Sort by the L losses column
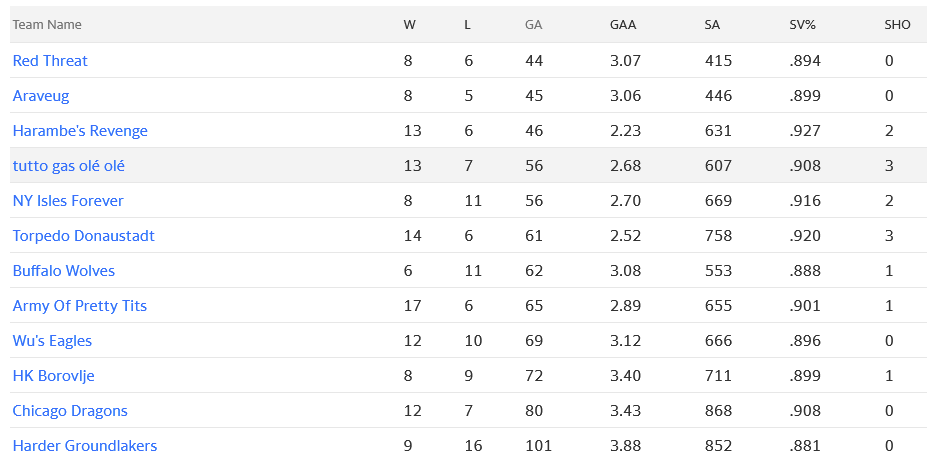This screenshot has height=474, width=927. click(x=468, y=25)
